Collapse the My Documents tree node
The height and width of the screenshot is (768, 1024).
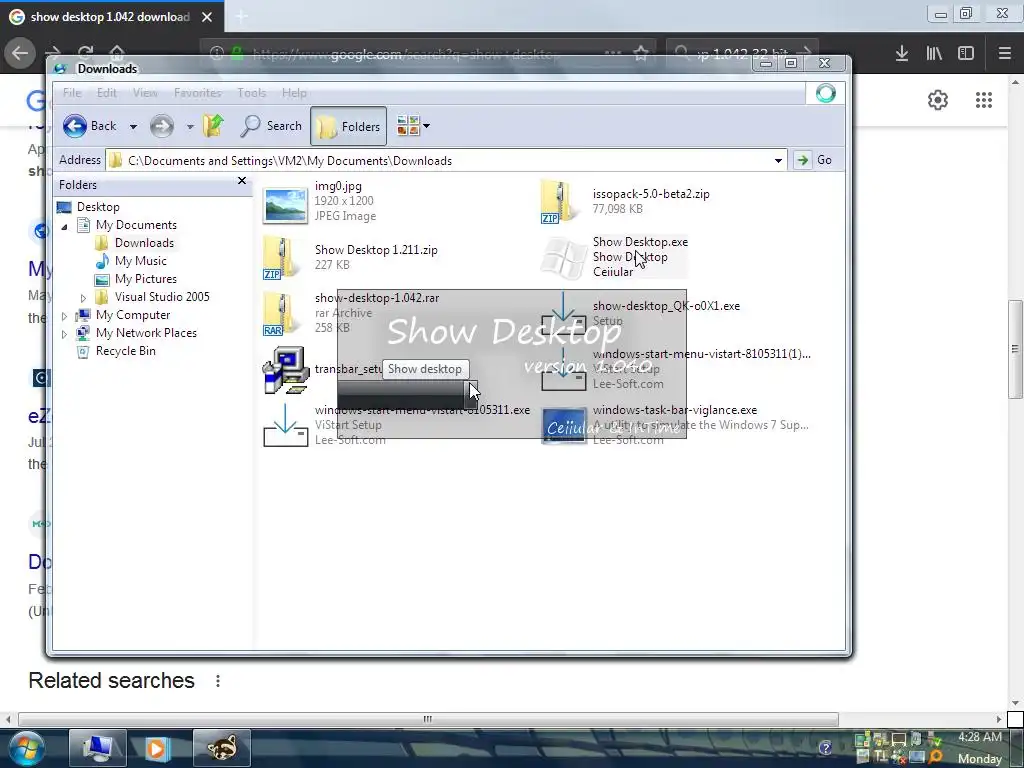click(x=64, y=227)
